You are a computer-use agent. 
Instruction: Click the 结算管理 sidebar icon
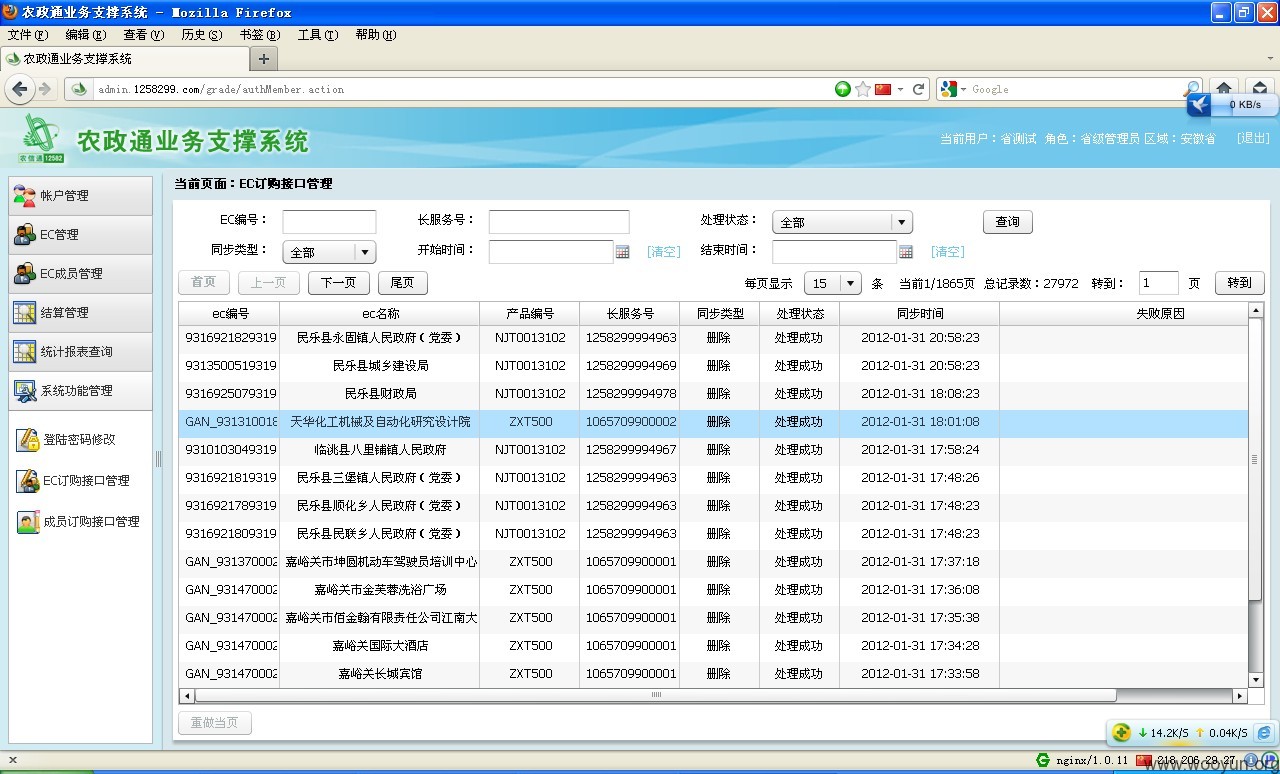click(25, 313)
